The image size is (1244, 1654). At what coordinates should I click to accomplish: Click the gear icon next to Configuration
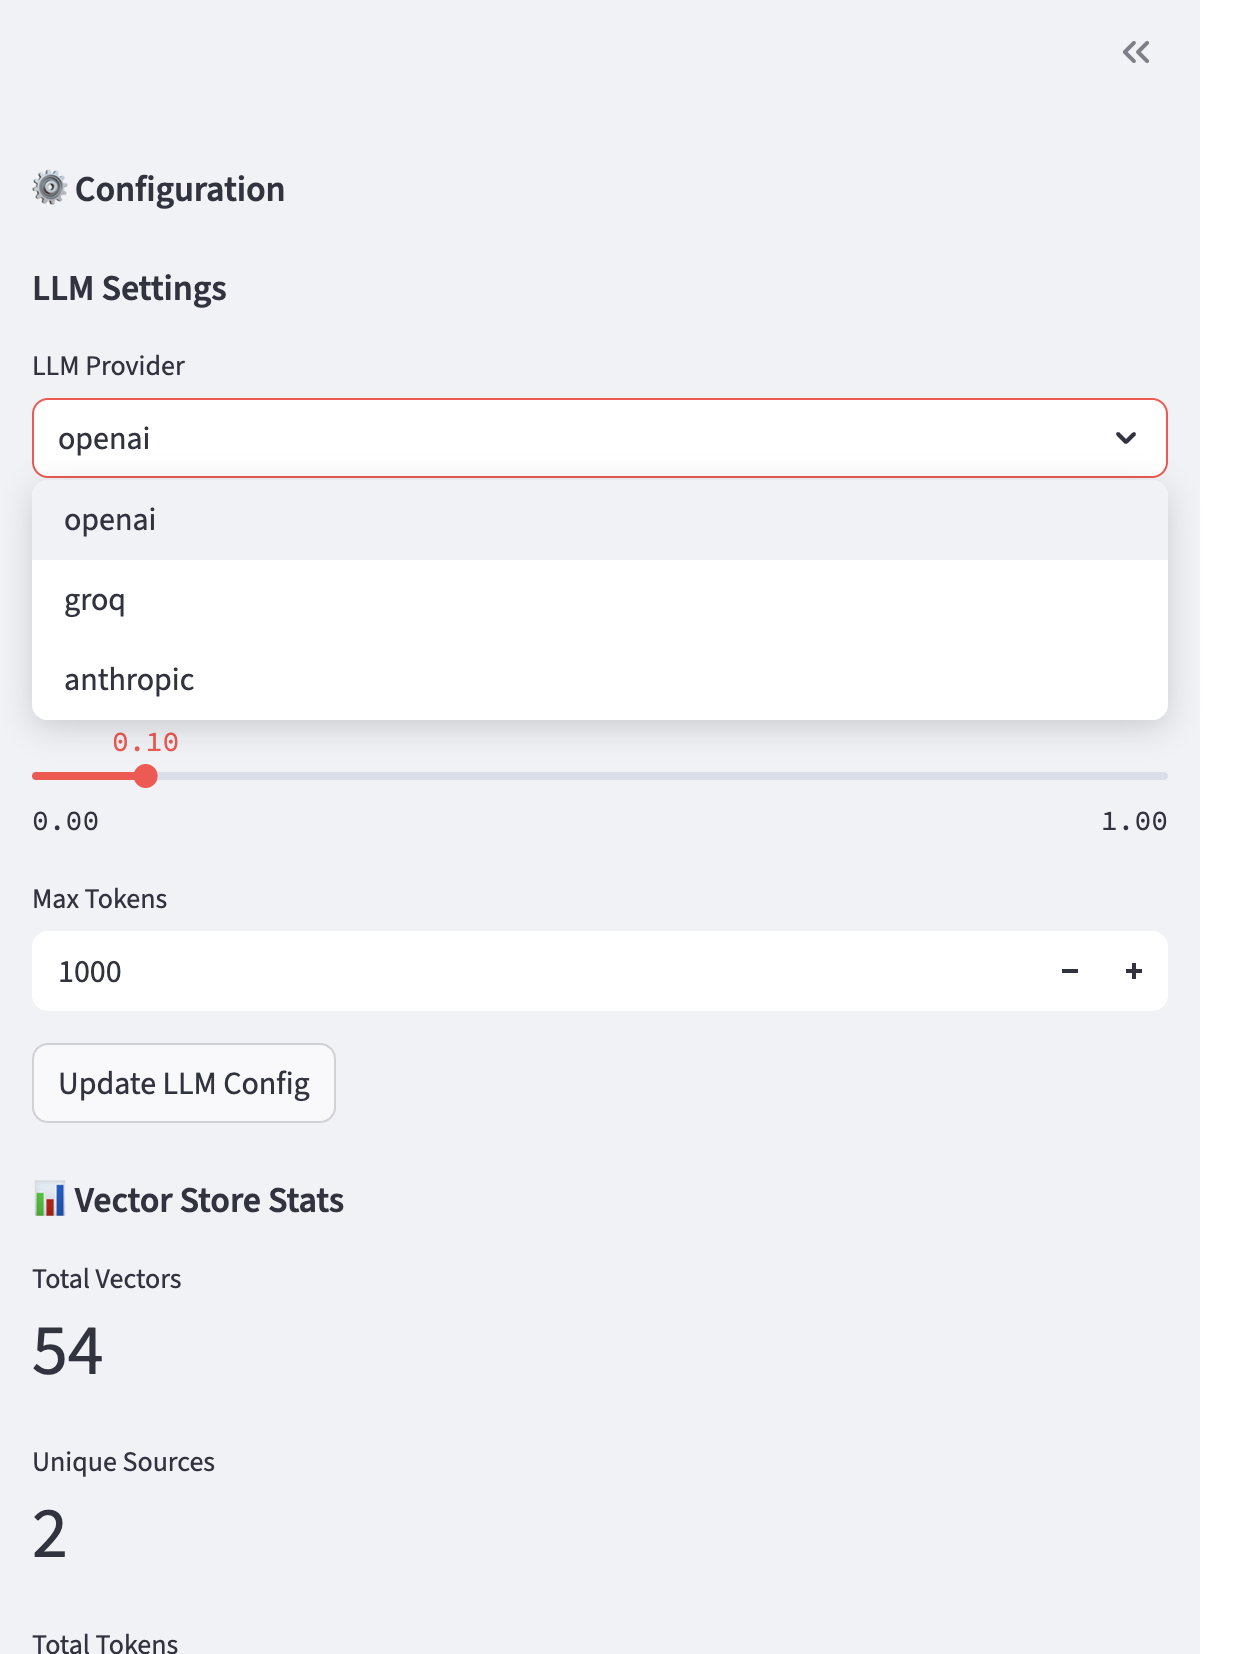(50, 188)
